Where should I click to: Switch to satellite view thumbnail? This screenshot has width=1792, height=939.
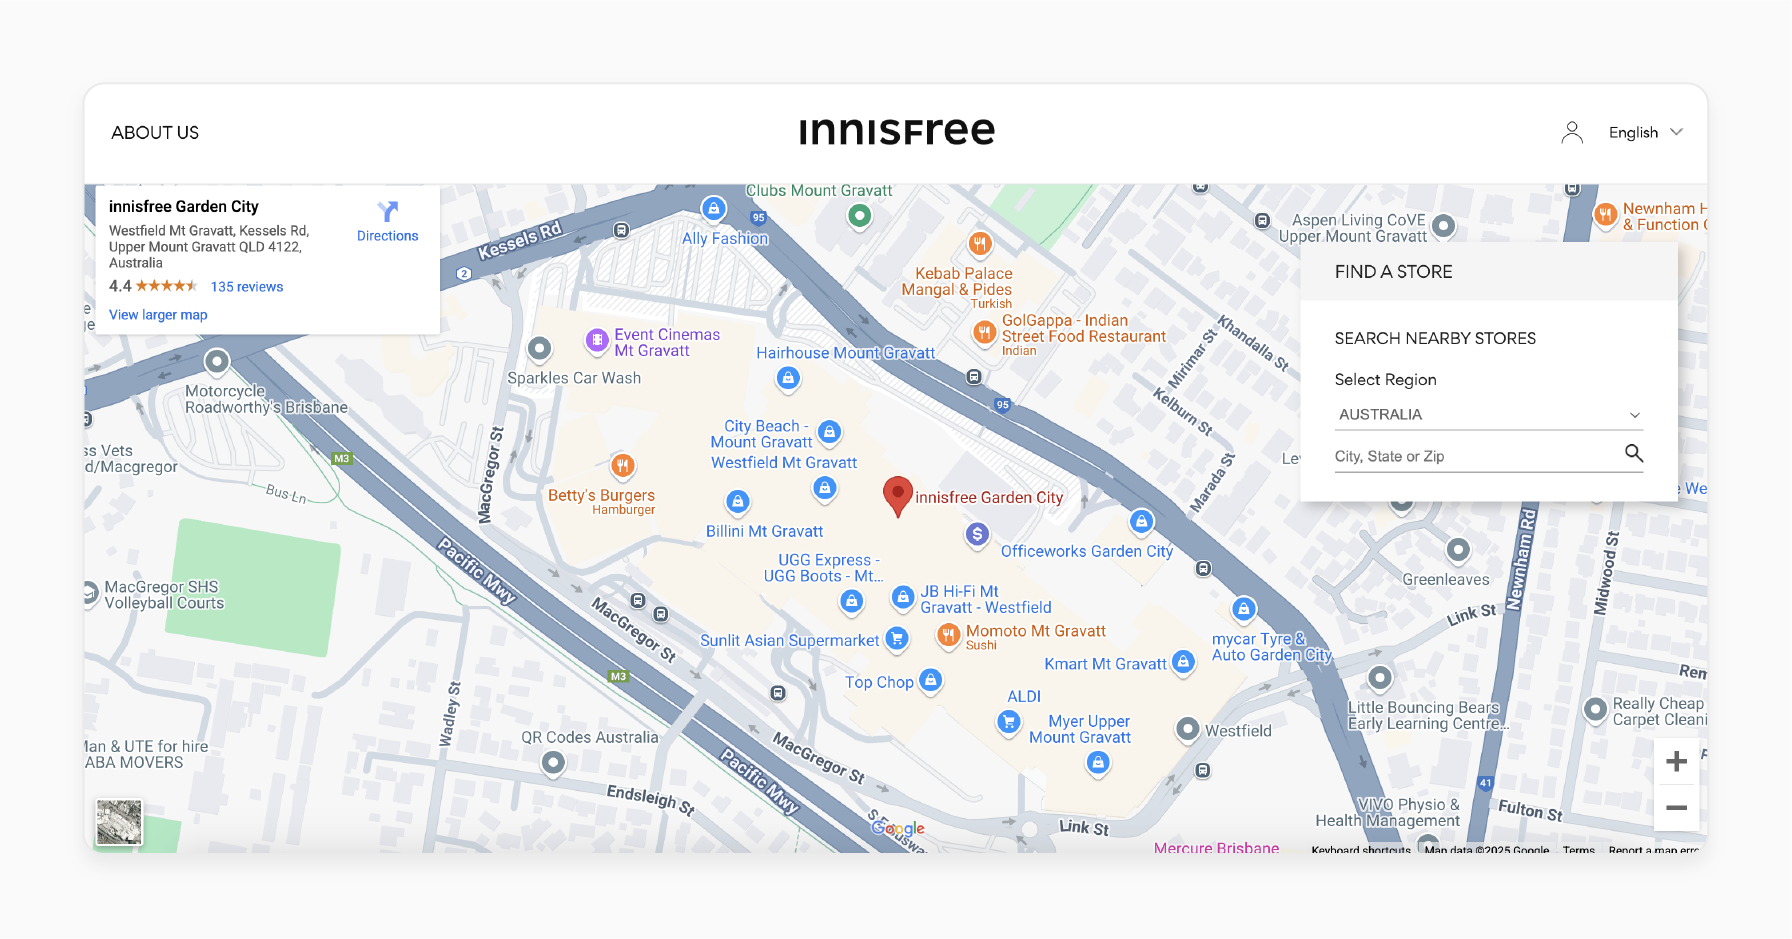119,822
